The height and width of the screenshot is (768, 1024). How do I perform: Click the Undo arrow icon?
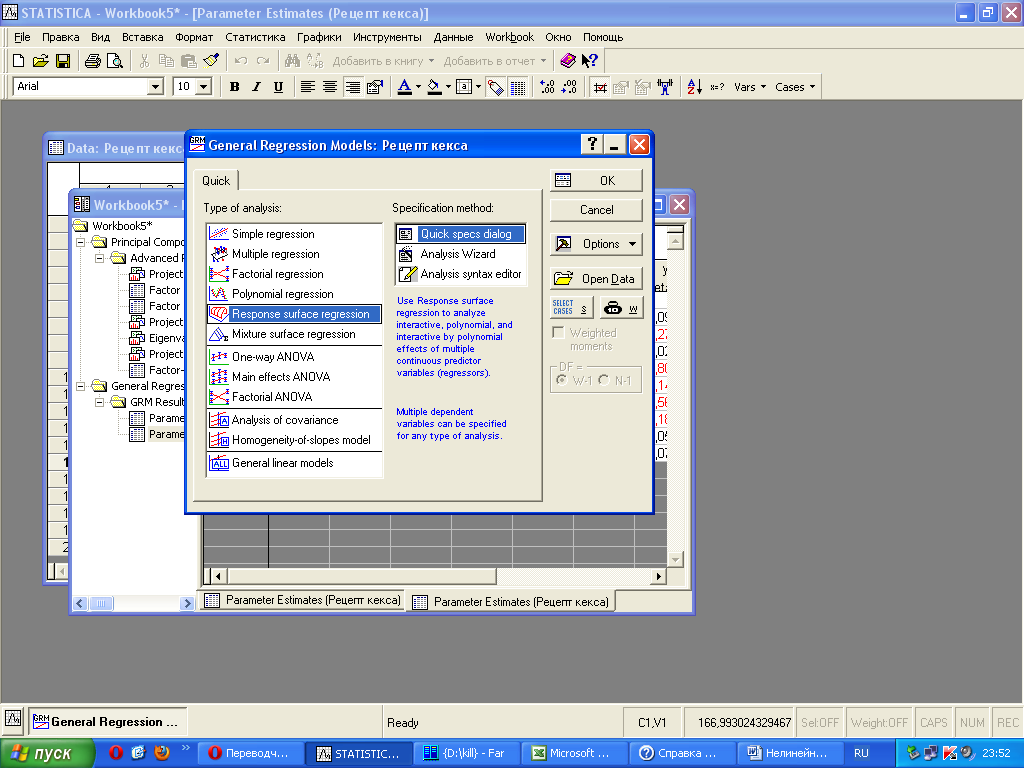click(240, 61)
